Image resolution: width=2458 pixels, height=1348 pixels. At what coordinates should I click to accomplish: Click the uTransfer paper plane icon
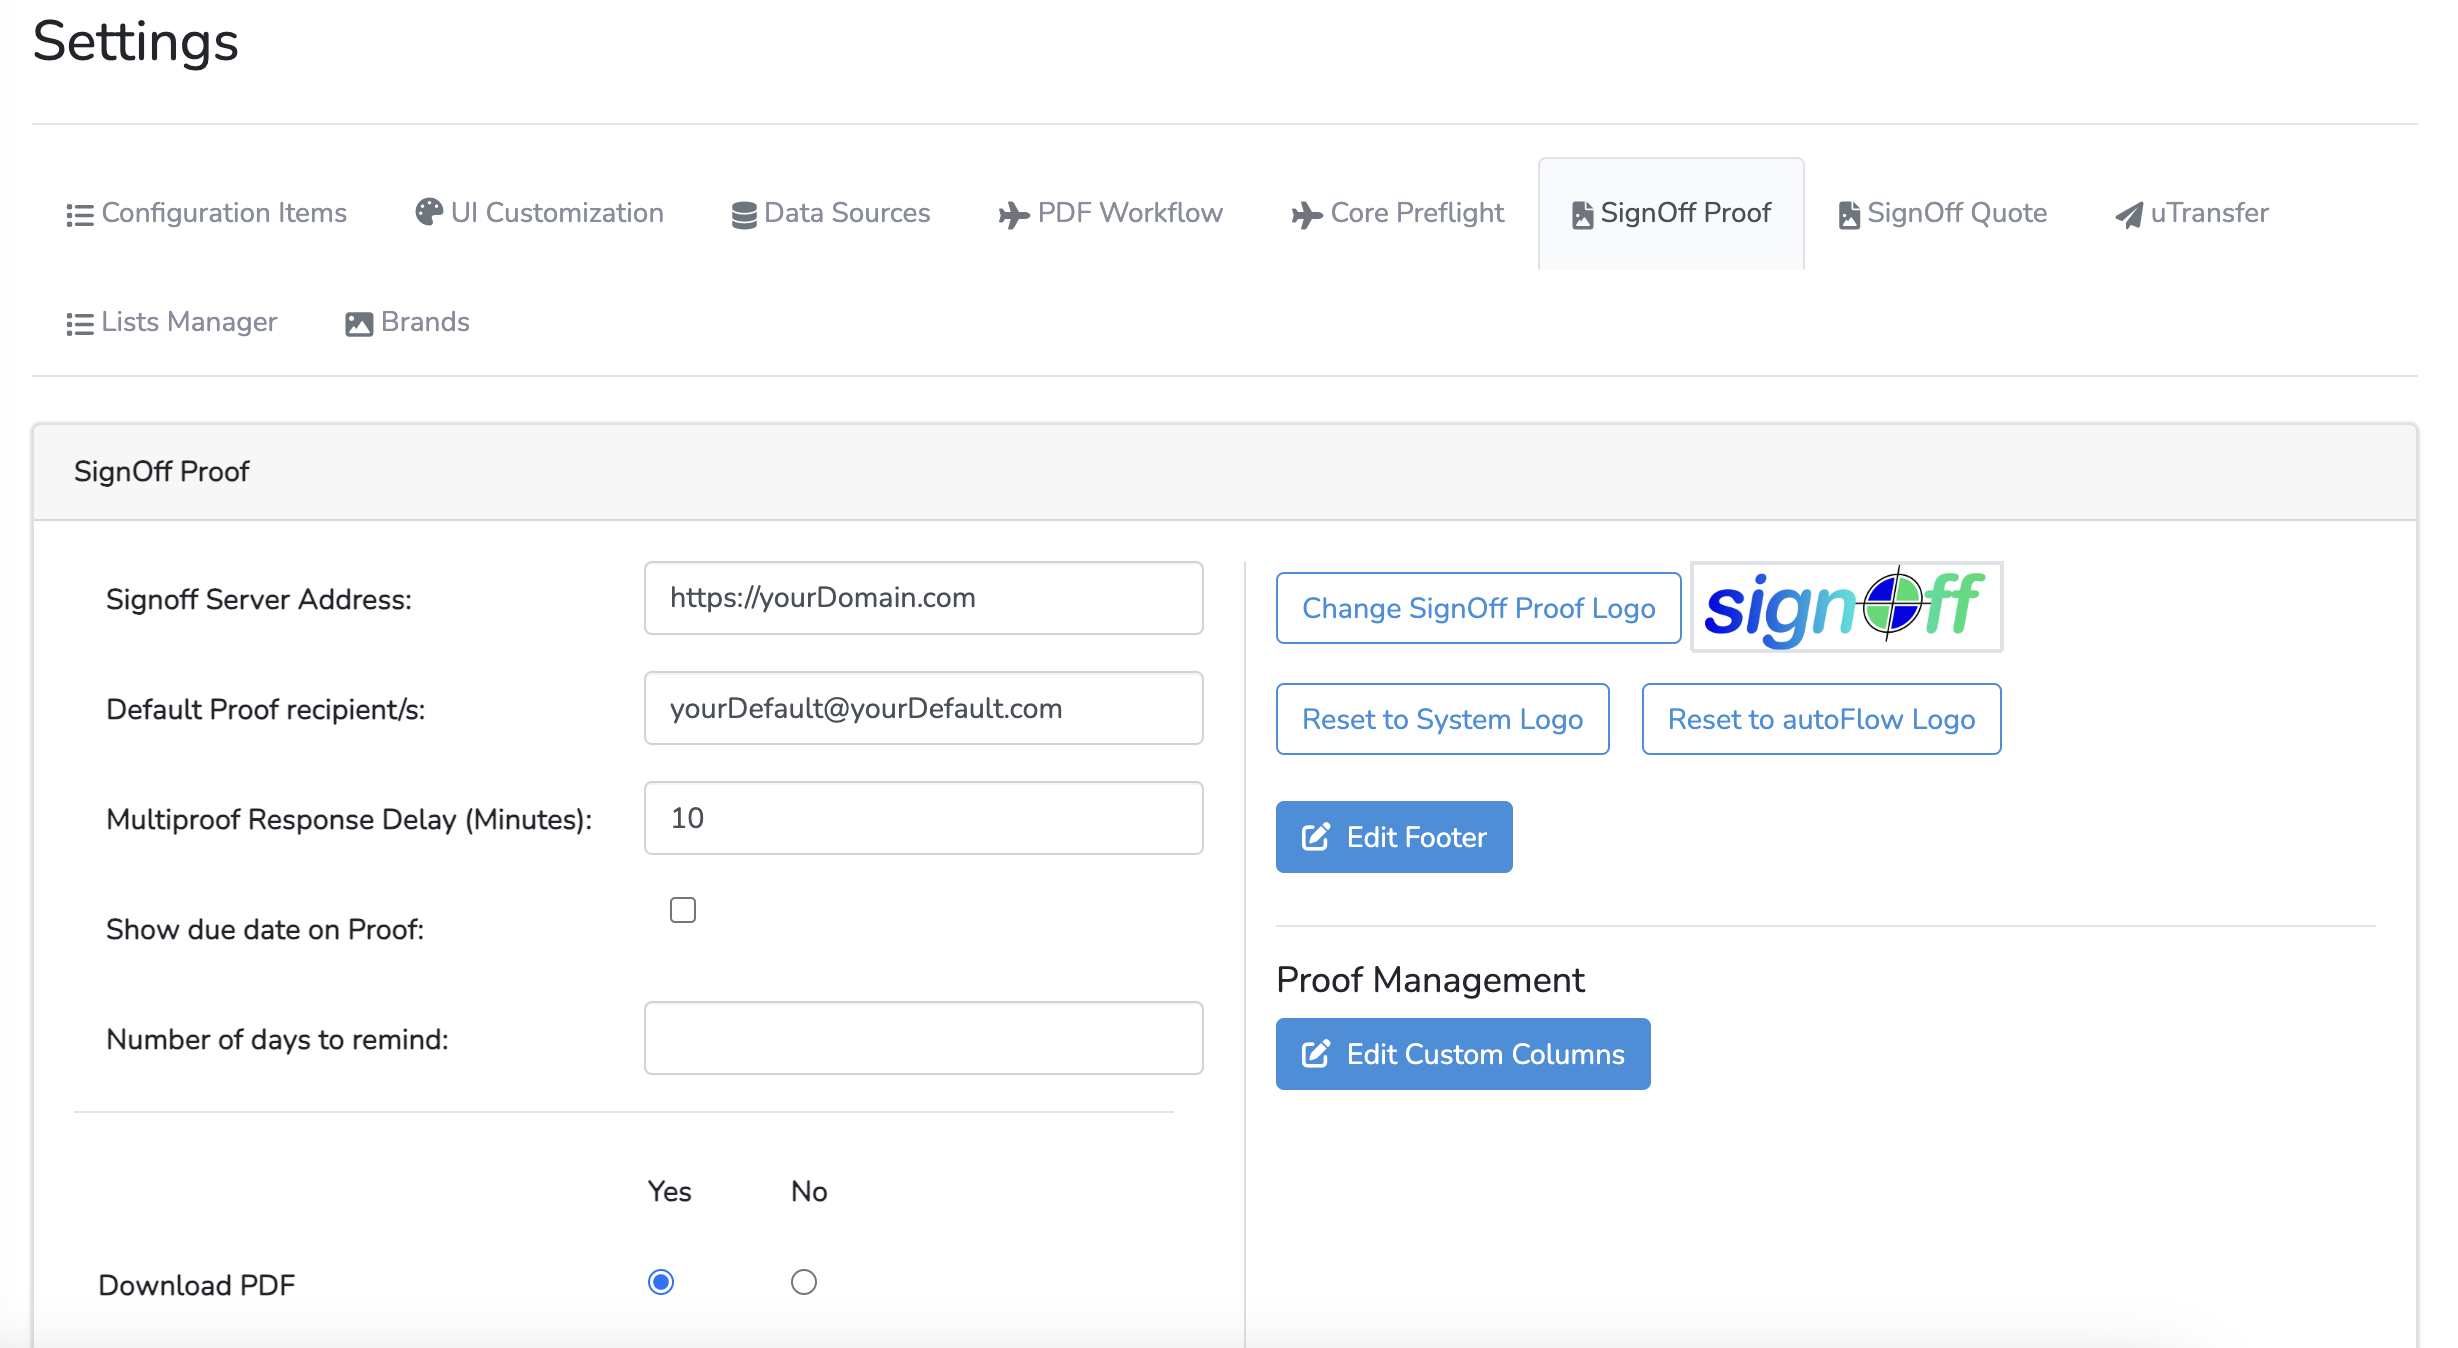tap(2128, 215)
